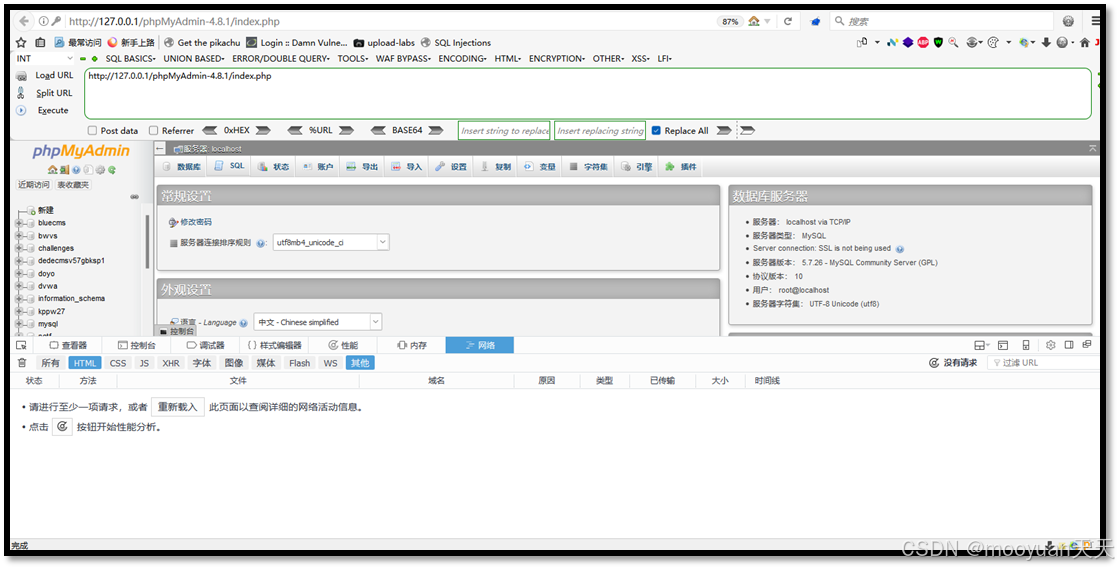
Task: Toggle the CSS network filter
Action: 118,363
